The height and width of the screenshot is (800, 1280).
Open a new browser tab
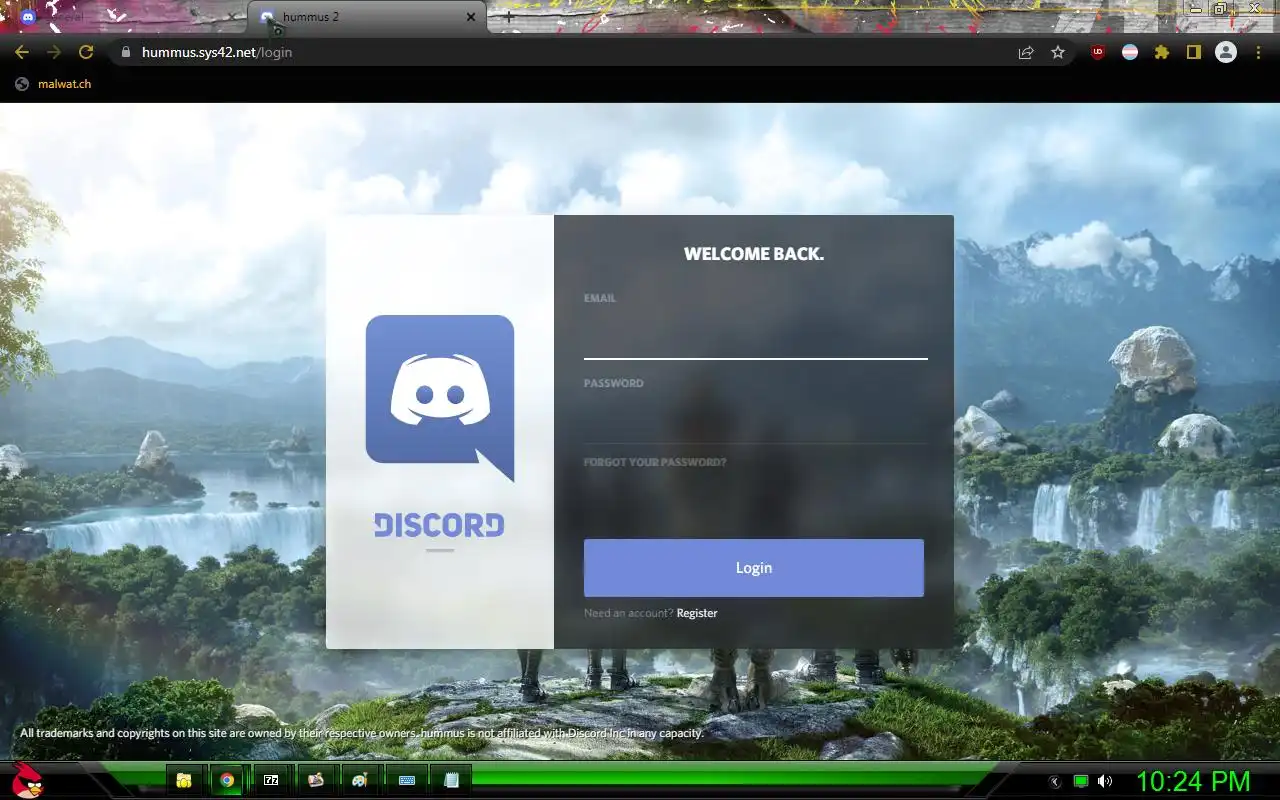coord(508,17)
